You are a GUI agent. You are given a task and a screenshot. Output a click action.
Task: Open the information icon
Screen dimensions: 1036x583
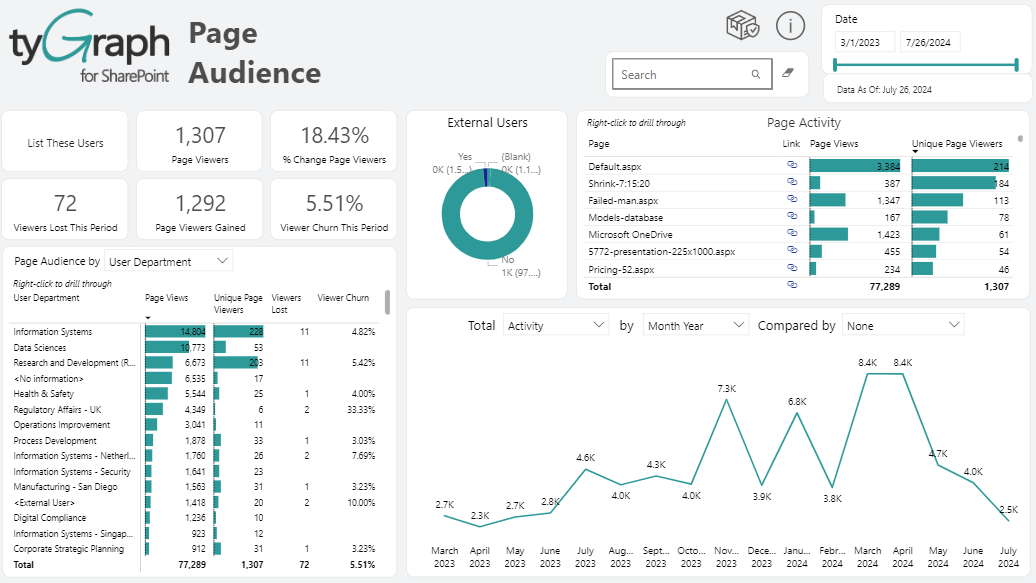tap(790, 27)
